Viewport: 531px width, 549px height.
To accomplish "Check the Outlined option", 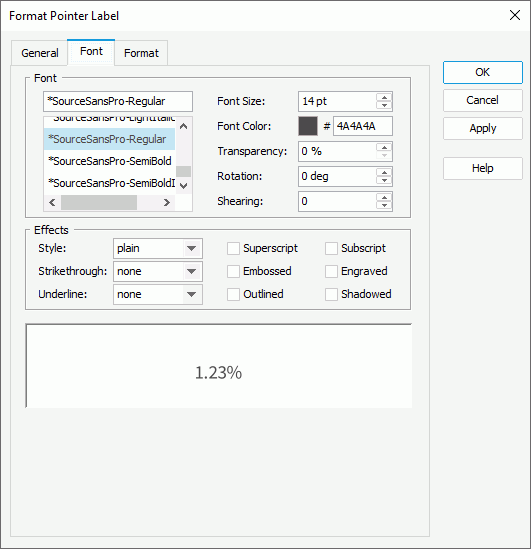I will pyautogui.click(x=233, y=294).
